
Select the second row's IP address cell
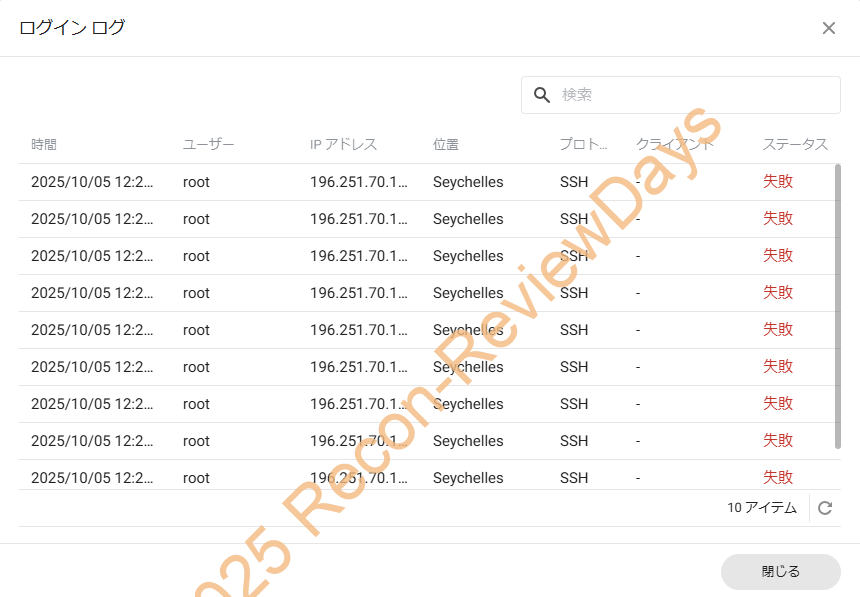pos(359,219)
